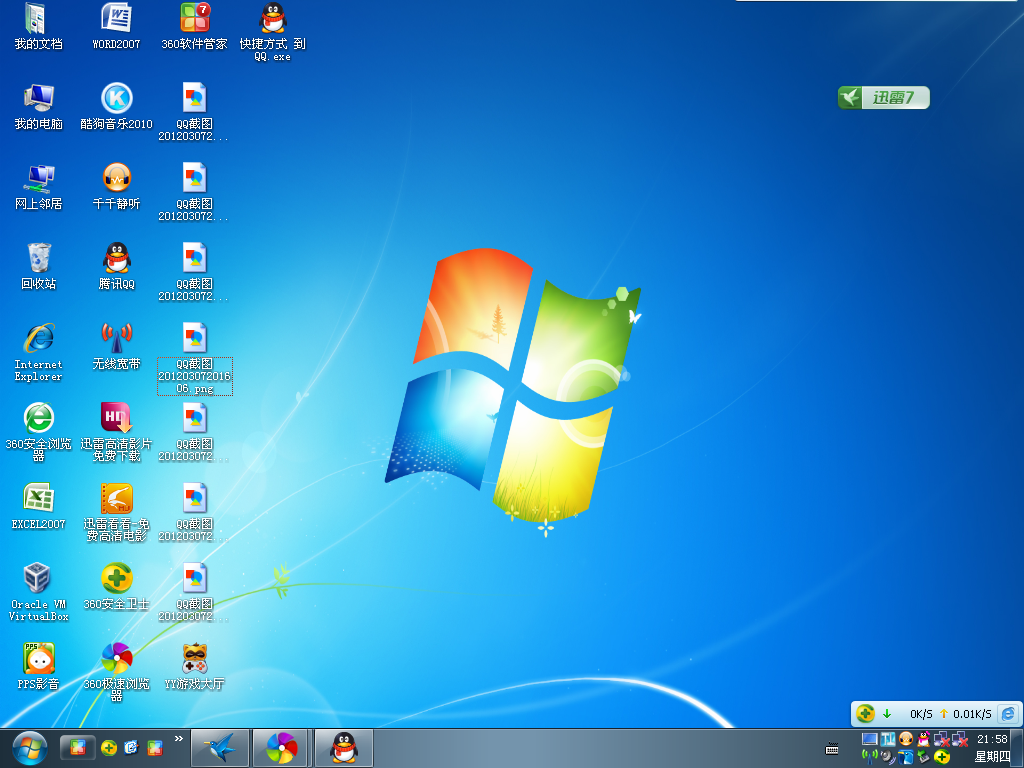Select the 网上邻居 desktop icon
The image size is (1024, 768).
click(39, 187)
